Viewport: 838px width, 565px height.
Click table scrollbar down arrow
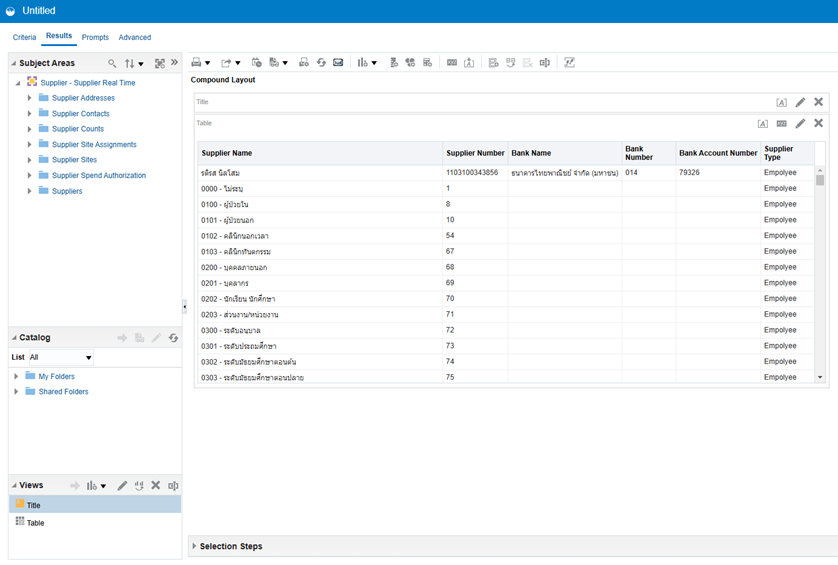coord(820,377)
